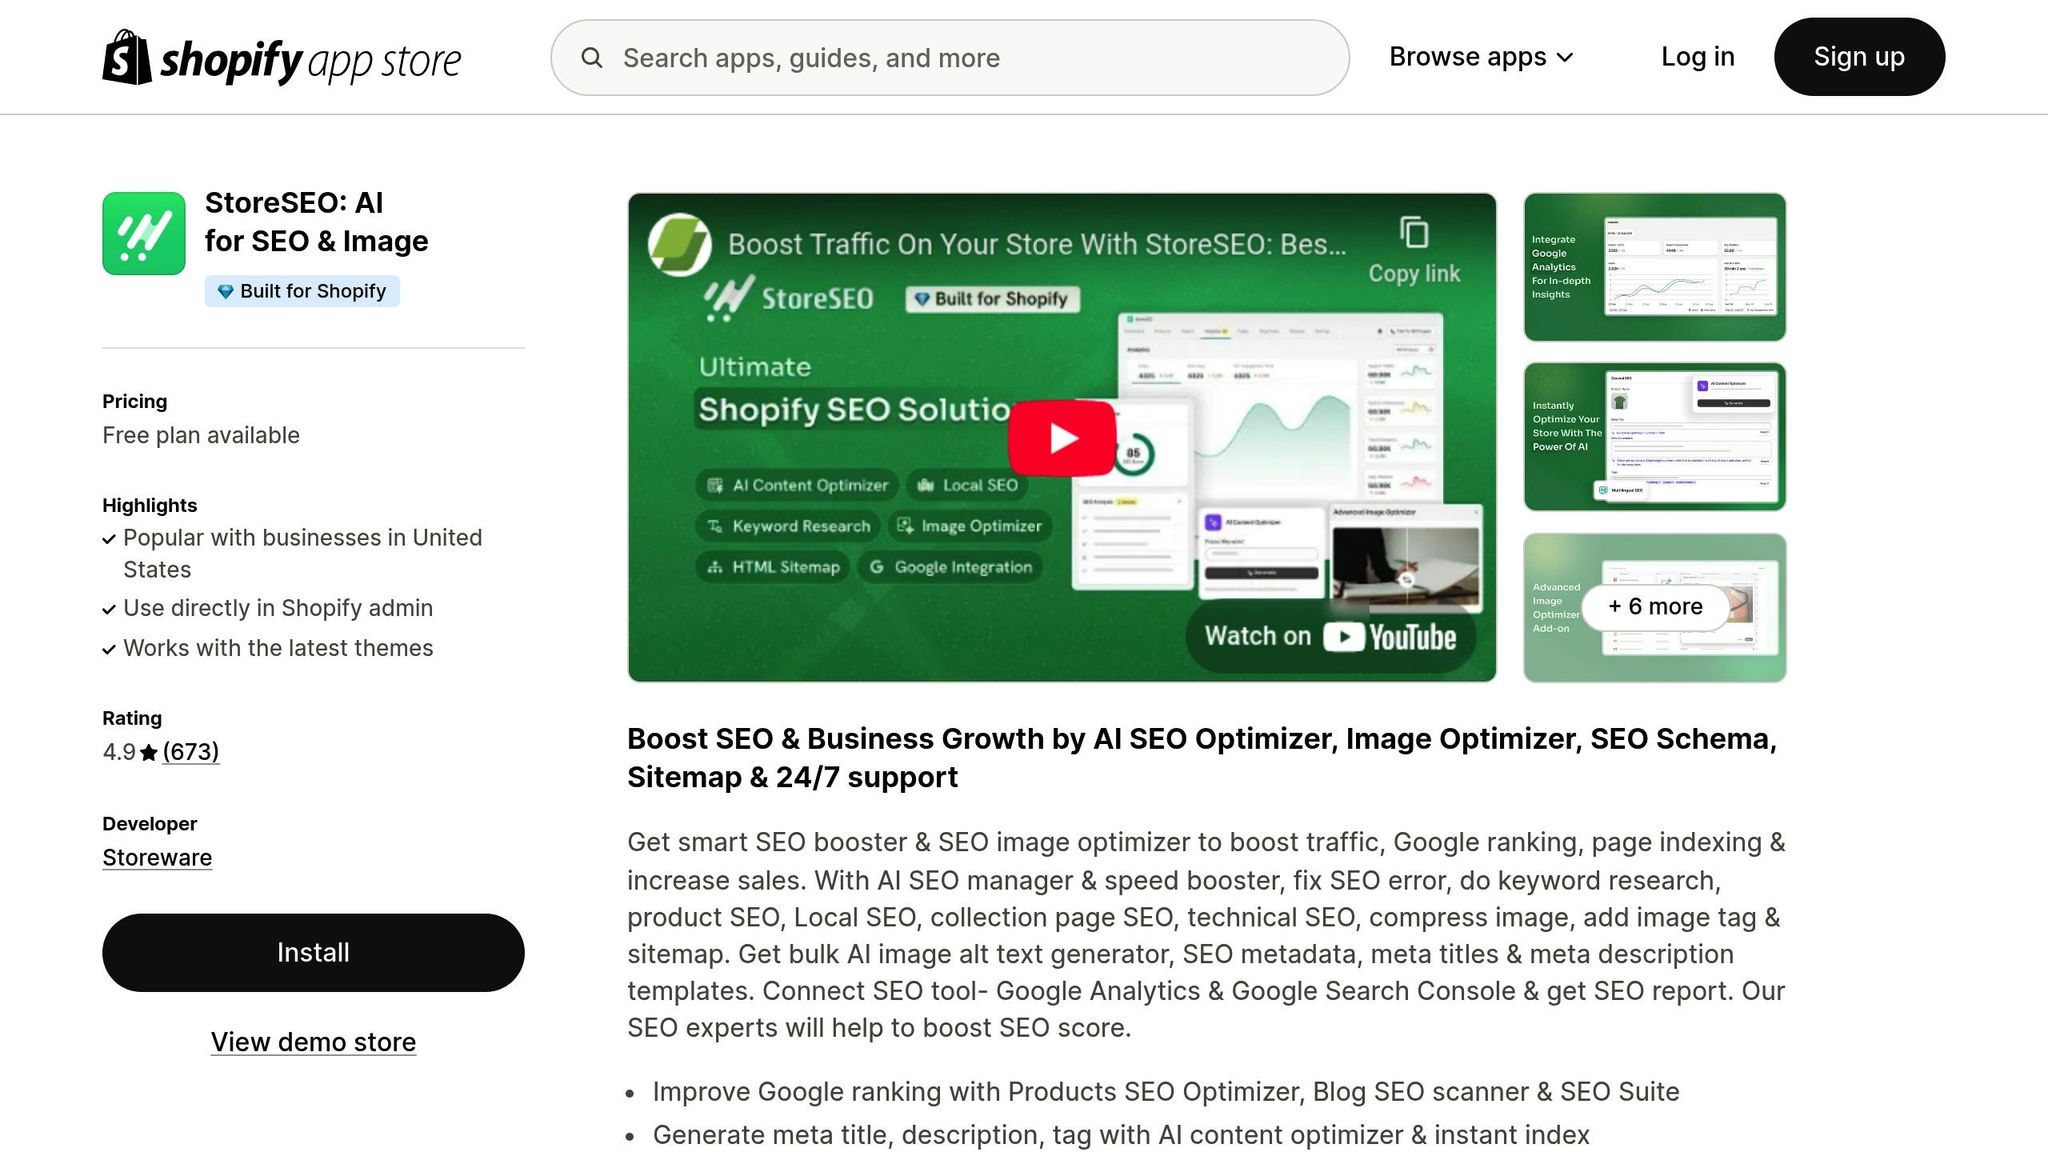Click the video channel avatar icon

(x=679, y=244)
